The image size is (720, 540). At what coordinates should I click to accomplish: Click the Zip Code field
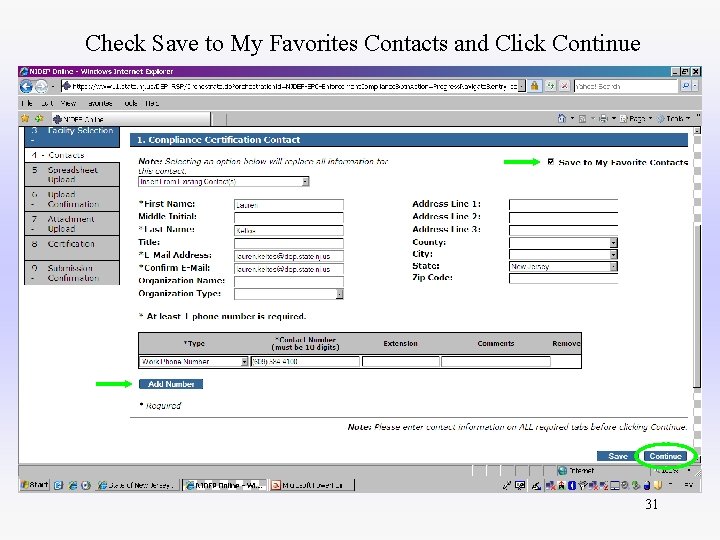pos(563,278)
